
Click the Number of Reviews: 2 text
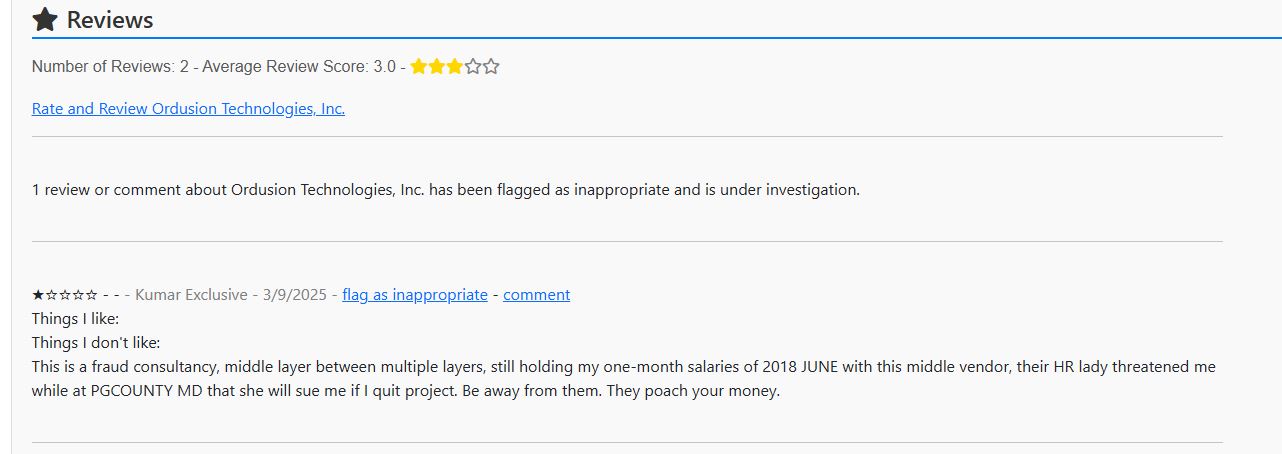pos(110,67)
